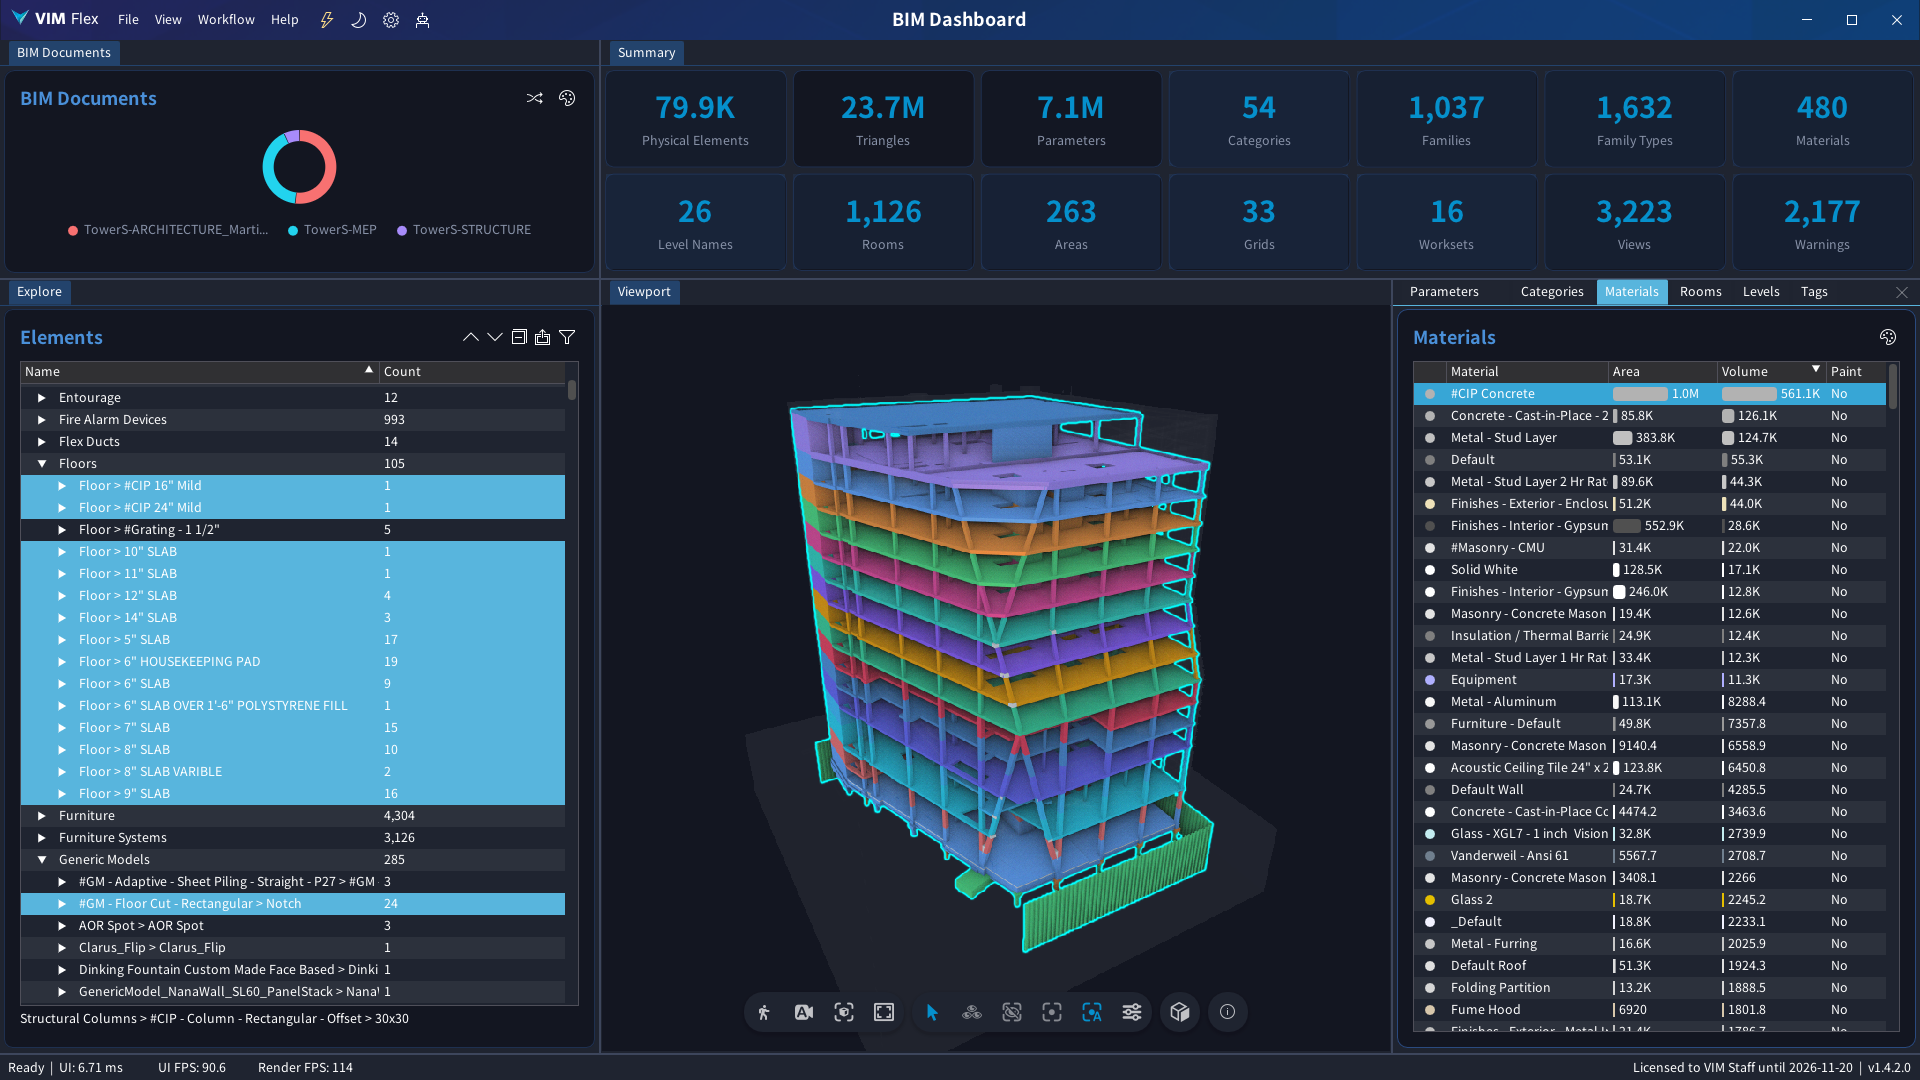Switch to the Rooms tab
This screenshot has height=1080, width=1920.
1700,292
